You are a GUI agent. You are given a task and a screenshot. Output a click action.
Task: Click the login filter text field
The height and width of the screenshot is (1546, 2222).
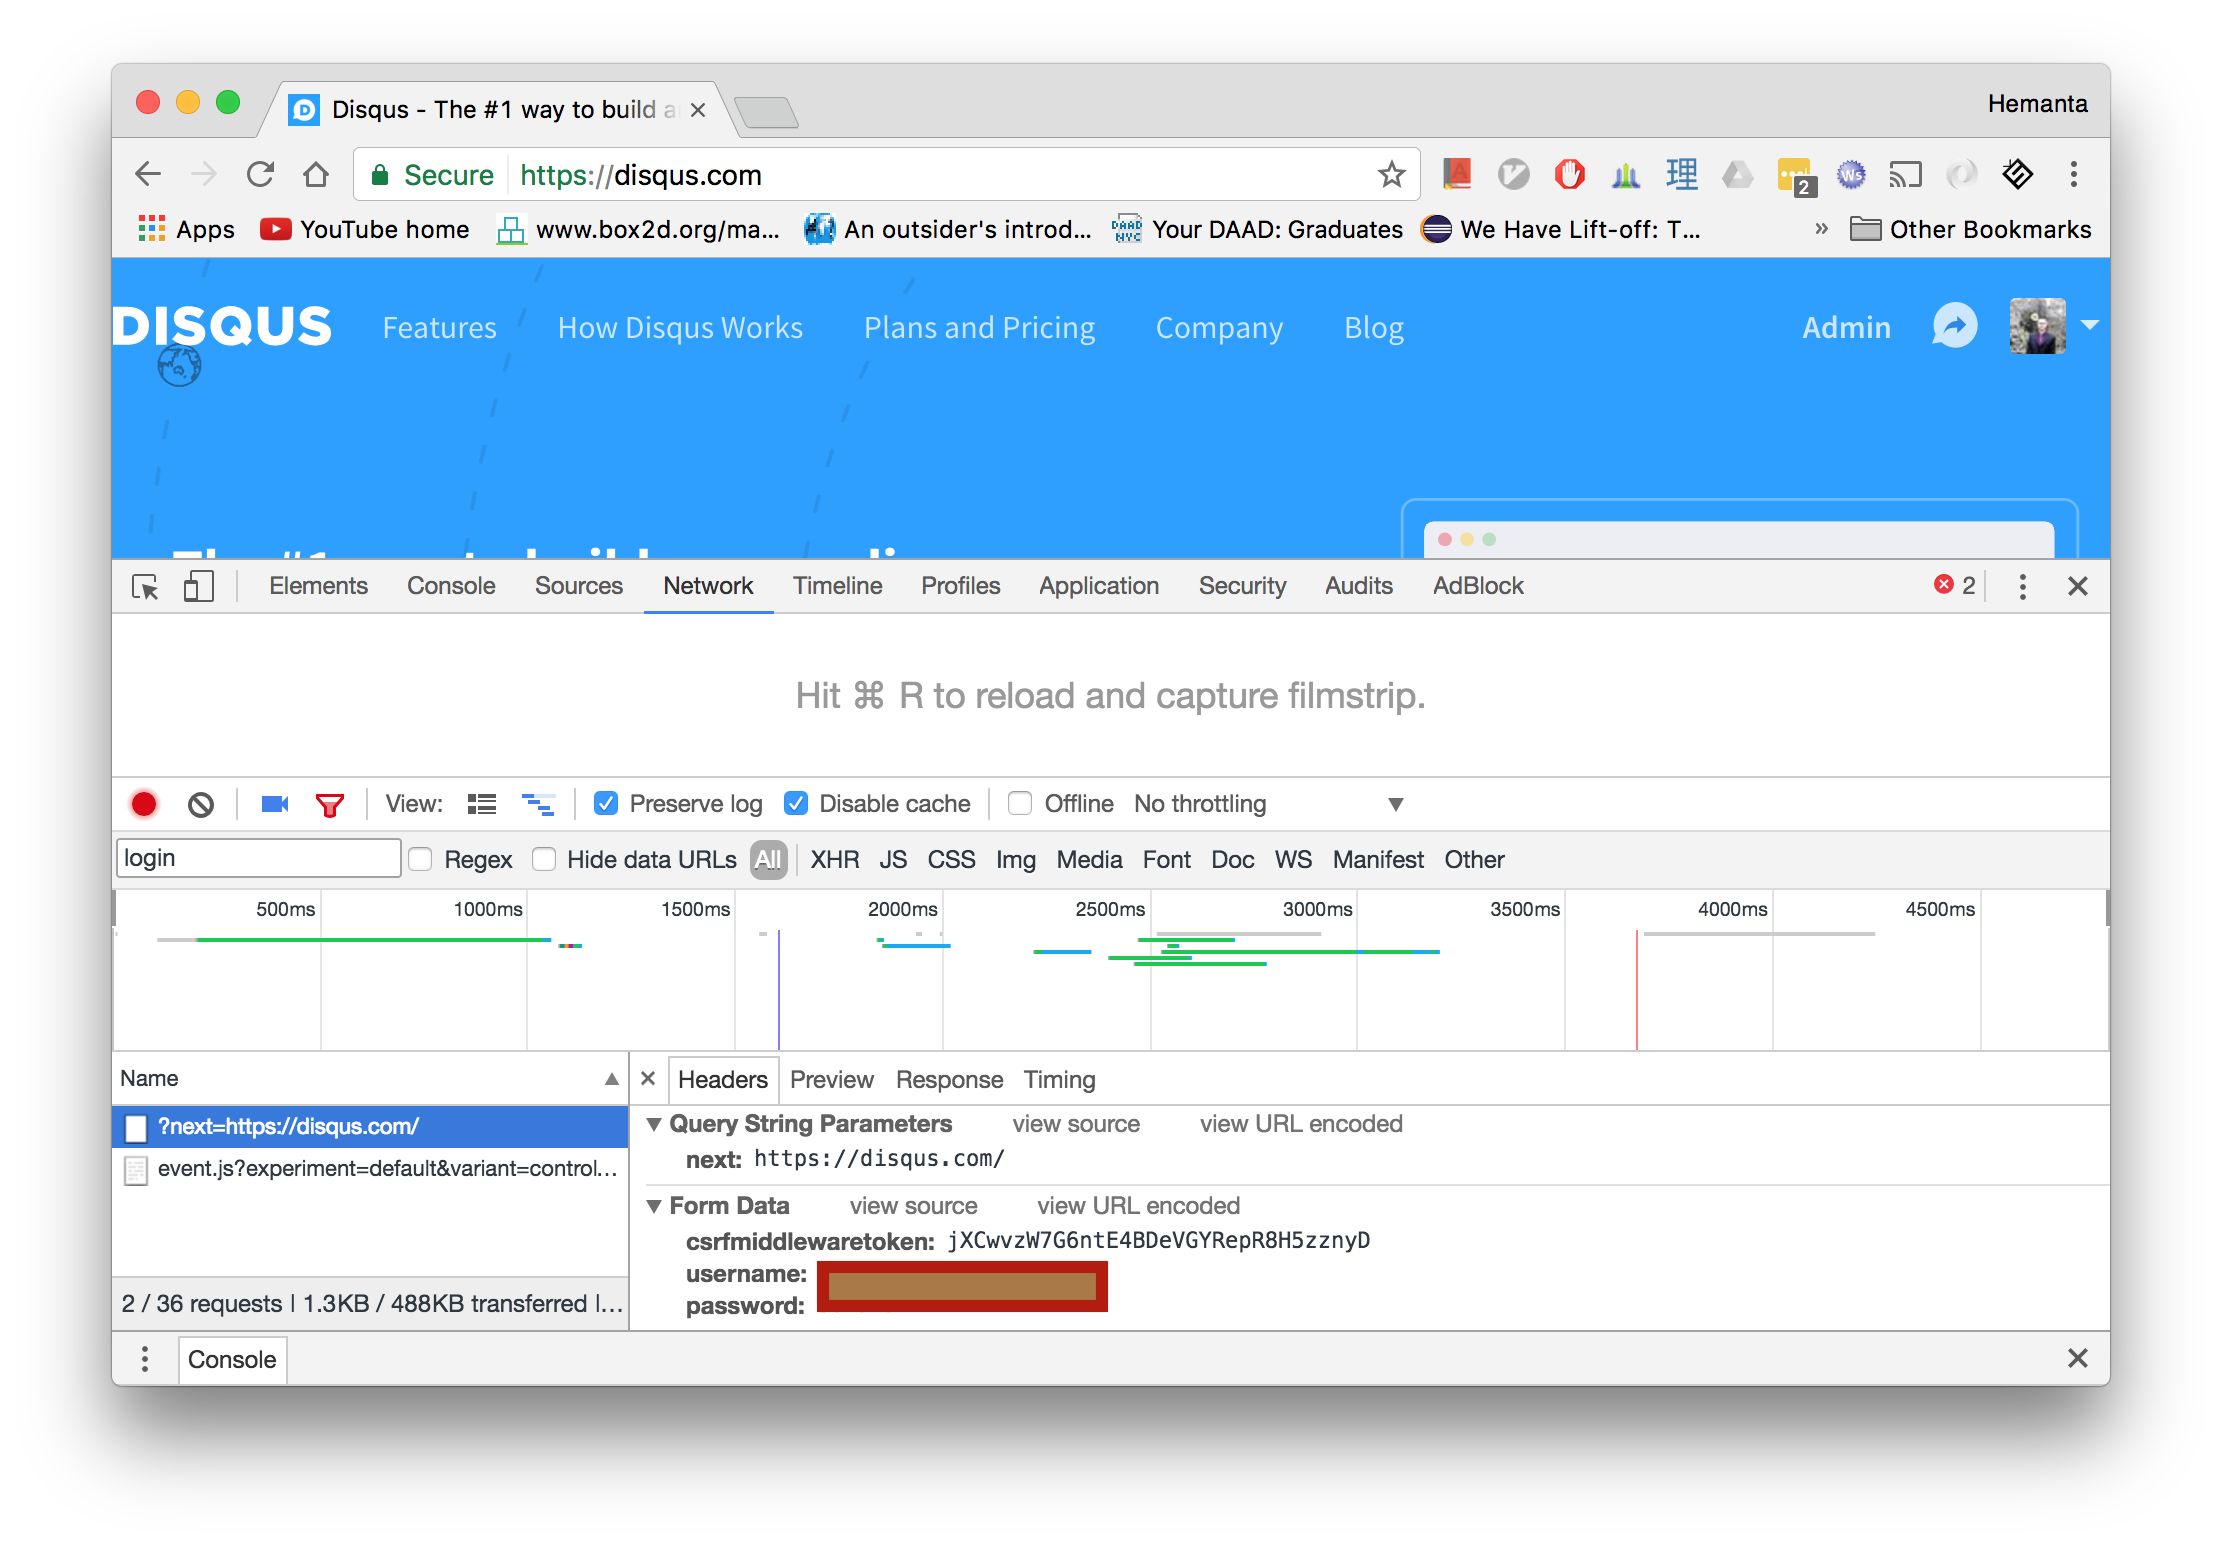point(259,858)
